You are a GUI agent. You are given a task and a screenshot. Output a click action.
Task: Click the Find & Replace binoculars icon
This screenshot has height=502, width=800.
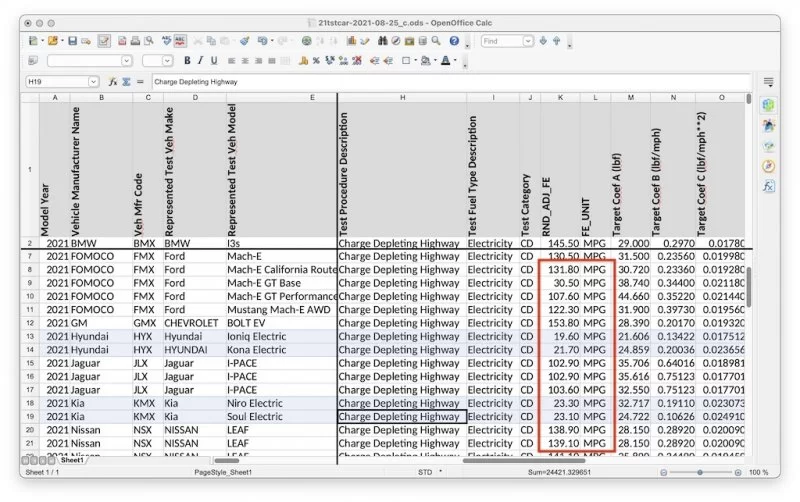tap(383, 41)
